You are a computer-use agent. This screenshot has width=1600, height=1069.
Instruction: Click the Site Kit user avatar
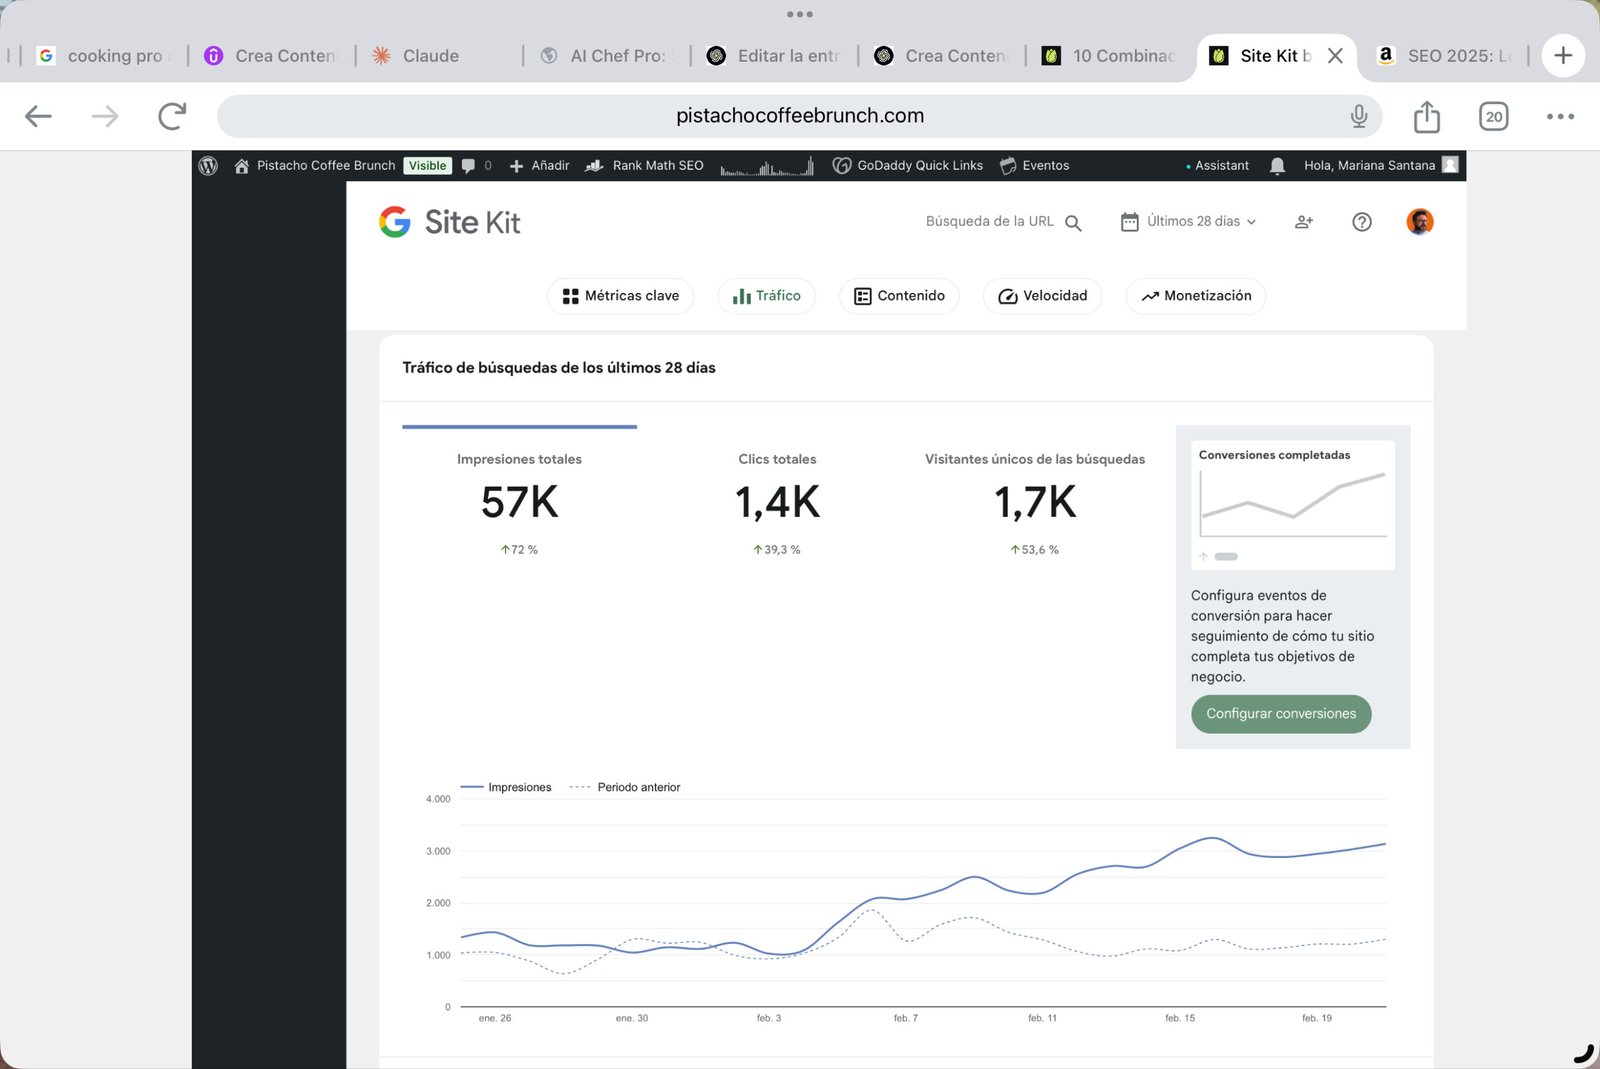pyautogui.click(x=1420, y=222)
